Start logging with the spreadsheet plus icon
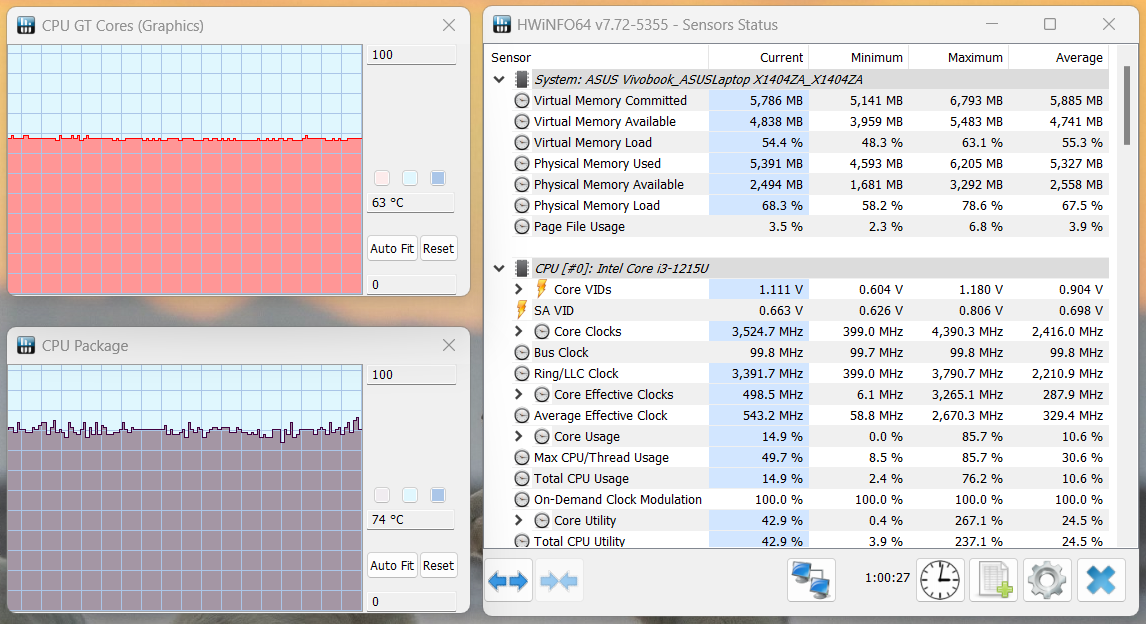 pos(993,580)
